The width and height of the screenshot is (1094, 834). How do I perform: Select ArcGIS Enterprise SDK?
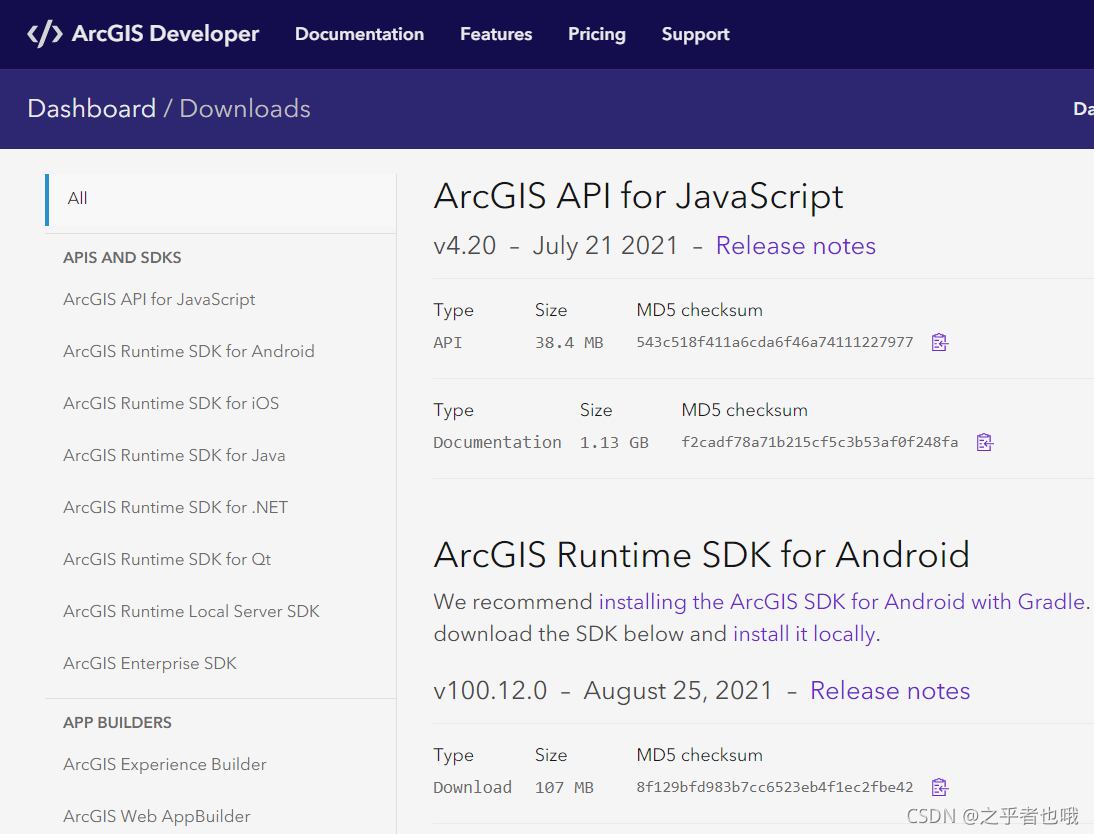coord(149,663)
